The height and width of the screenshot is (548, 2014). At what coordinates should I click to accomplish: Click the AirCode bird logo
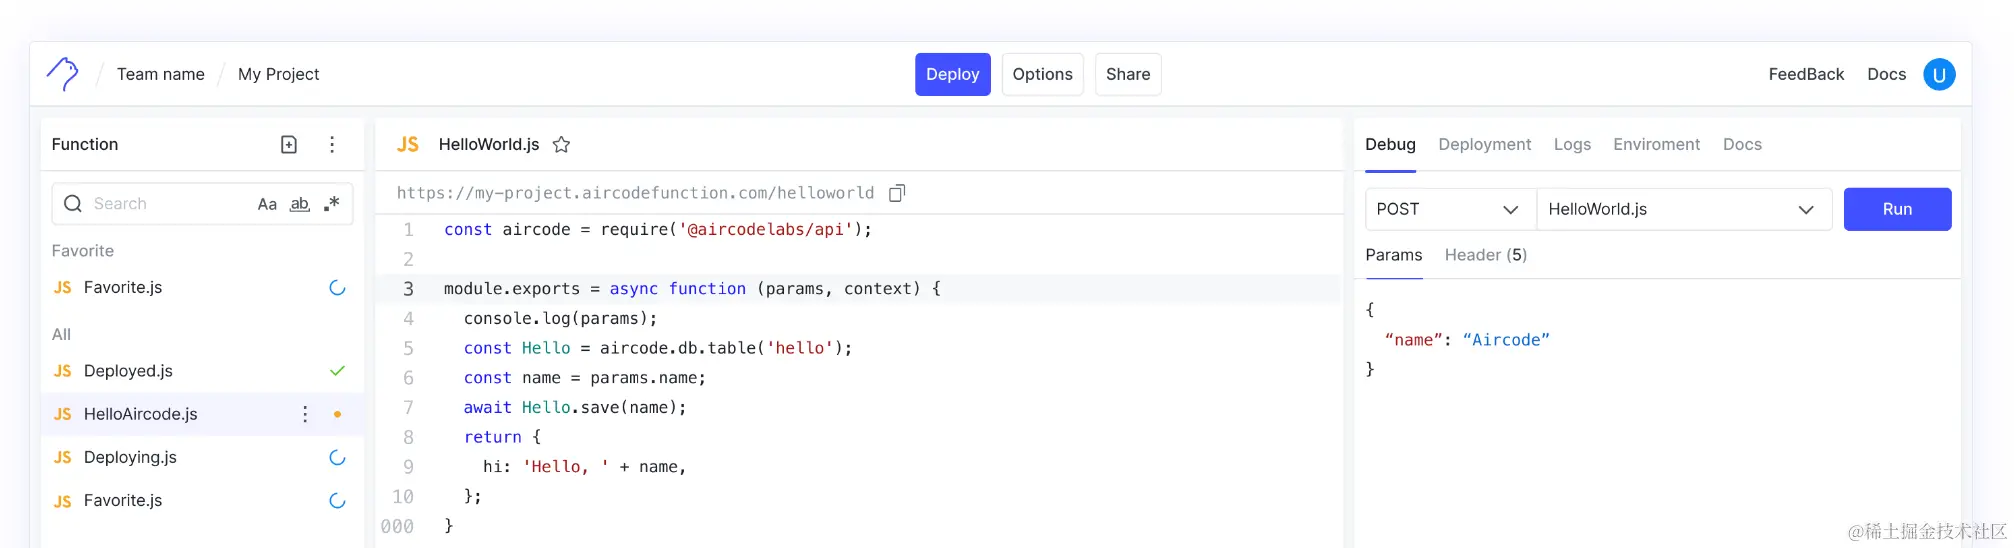pos(62,74)
